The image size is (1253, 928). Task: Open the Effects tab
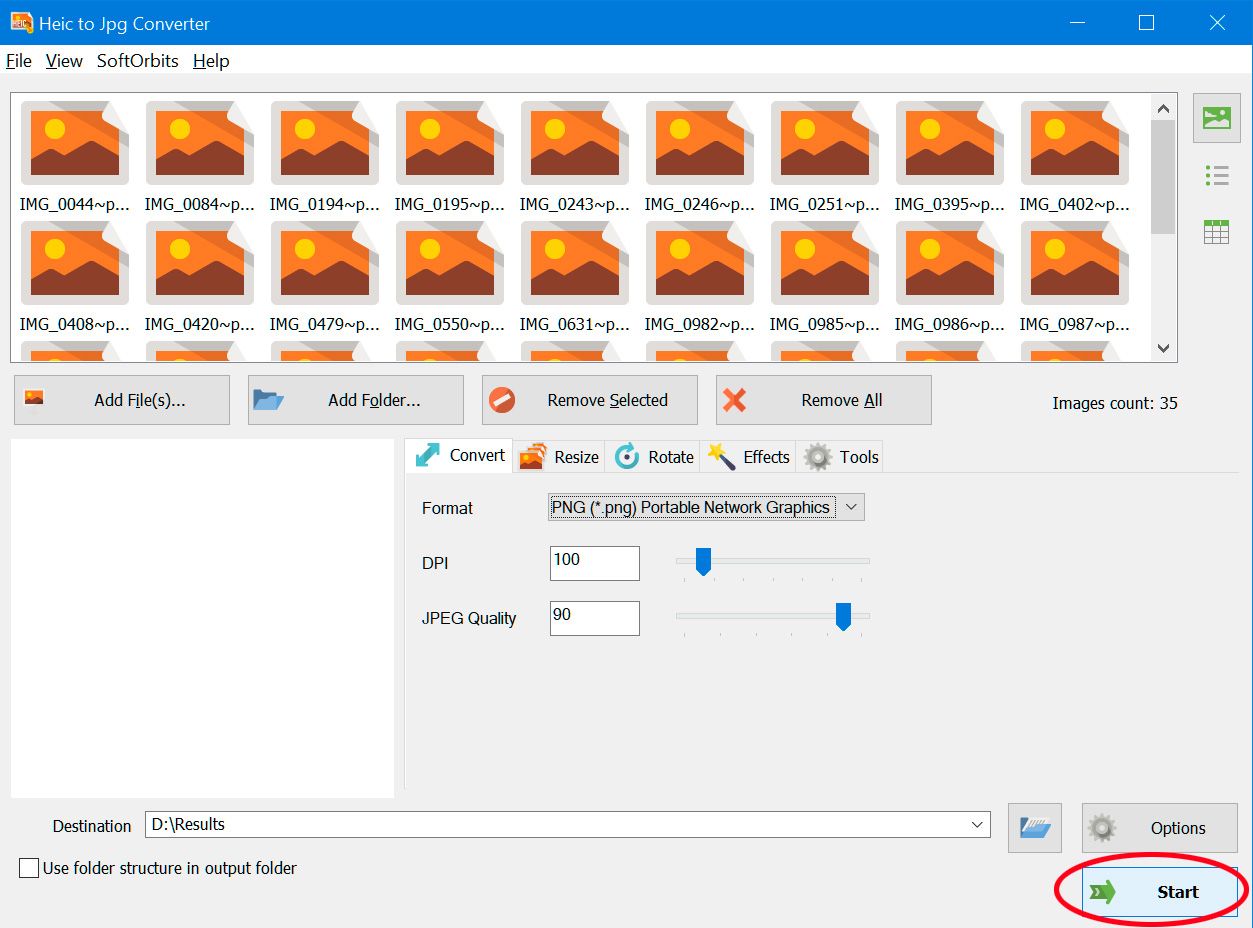[749, 457]
